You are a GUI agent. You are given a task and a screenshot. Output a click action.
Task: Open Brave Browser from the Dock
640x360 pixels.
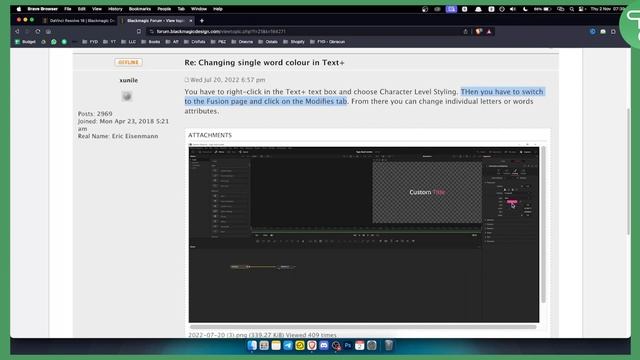(x=312, y=346)
